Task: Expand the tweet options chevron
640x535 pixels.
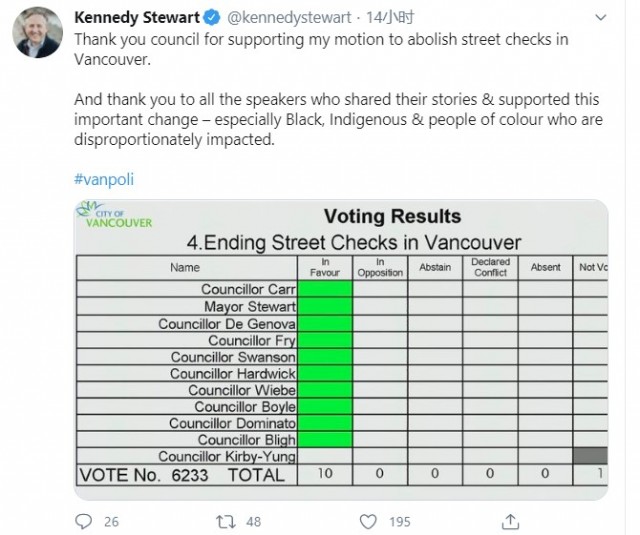Action: (x=600, y=18)
